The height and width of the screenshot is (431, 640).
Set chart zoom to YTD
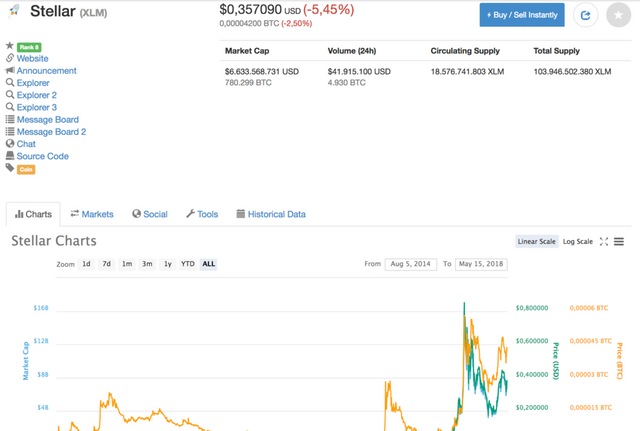pos(188,264)
